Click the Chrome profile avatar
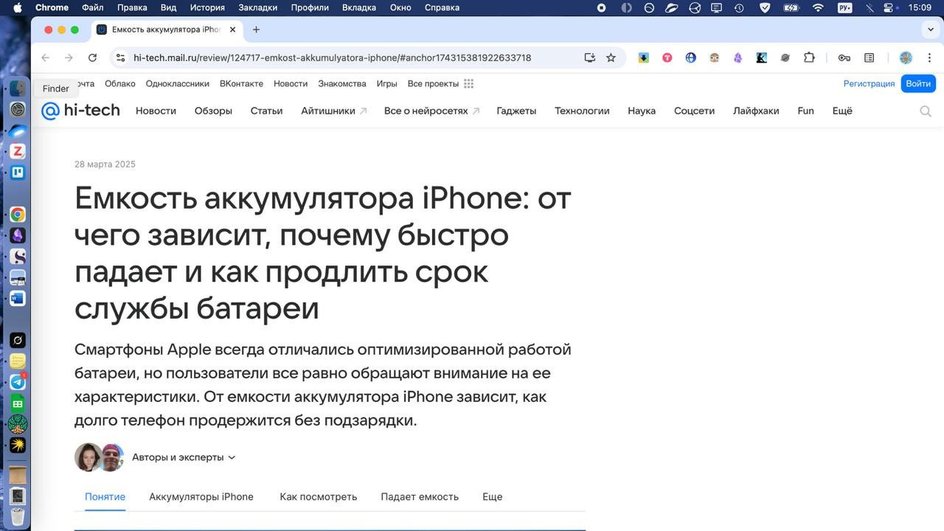The height and width of the screenshot is (531, 944). pyautogui.click(x=905, y=58)
